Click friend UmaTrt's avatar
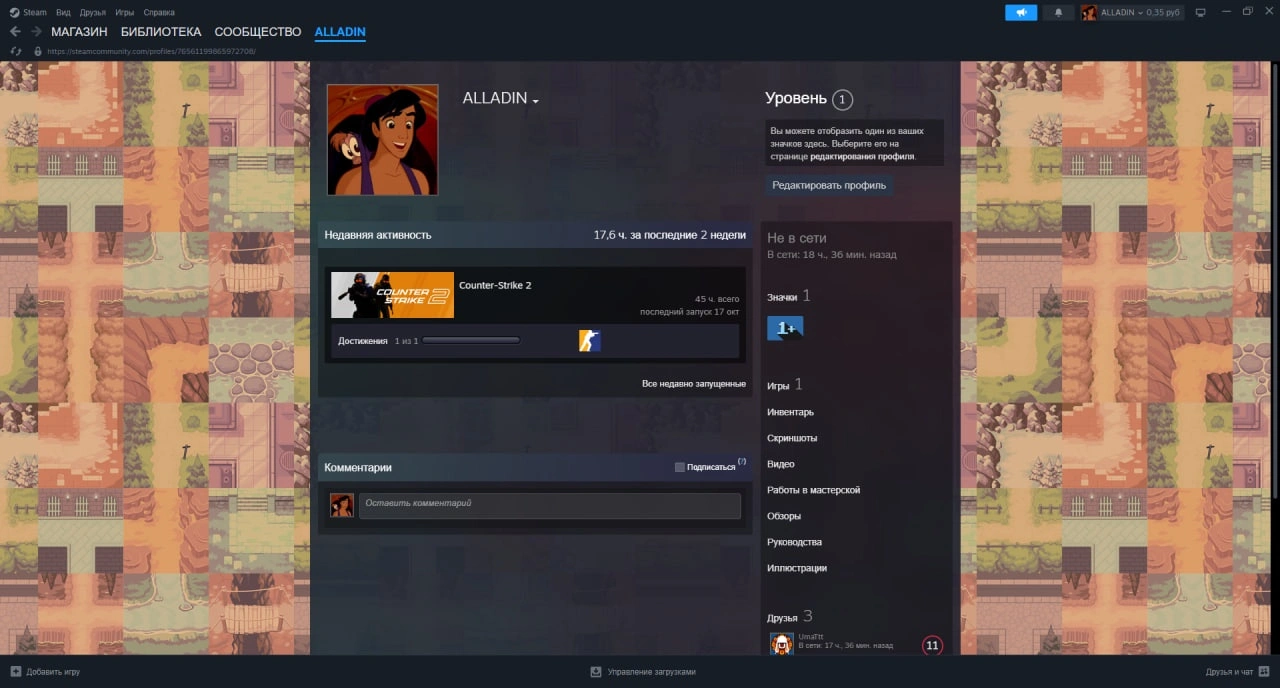 (x=782, y=643)
